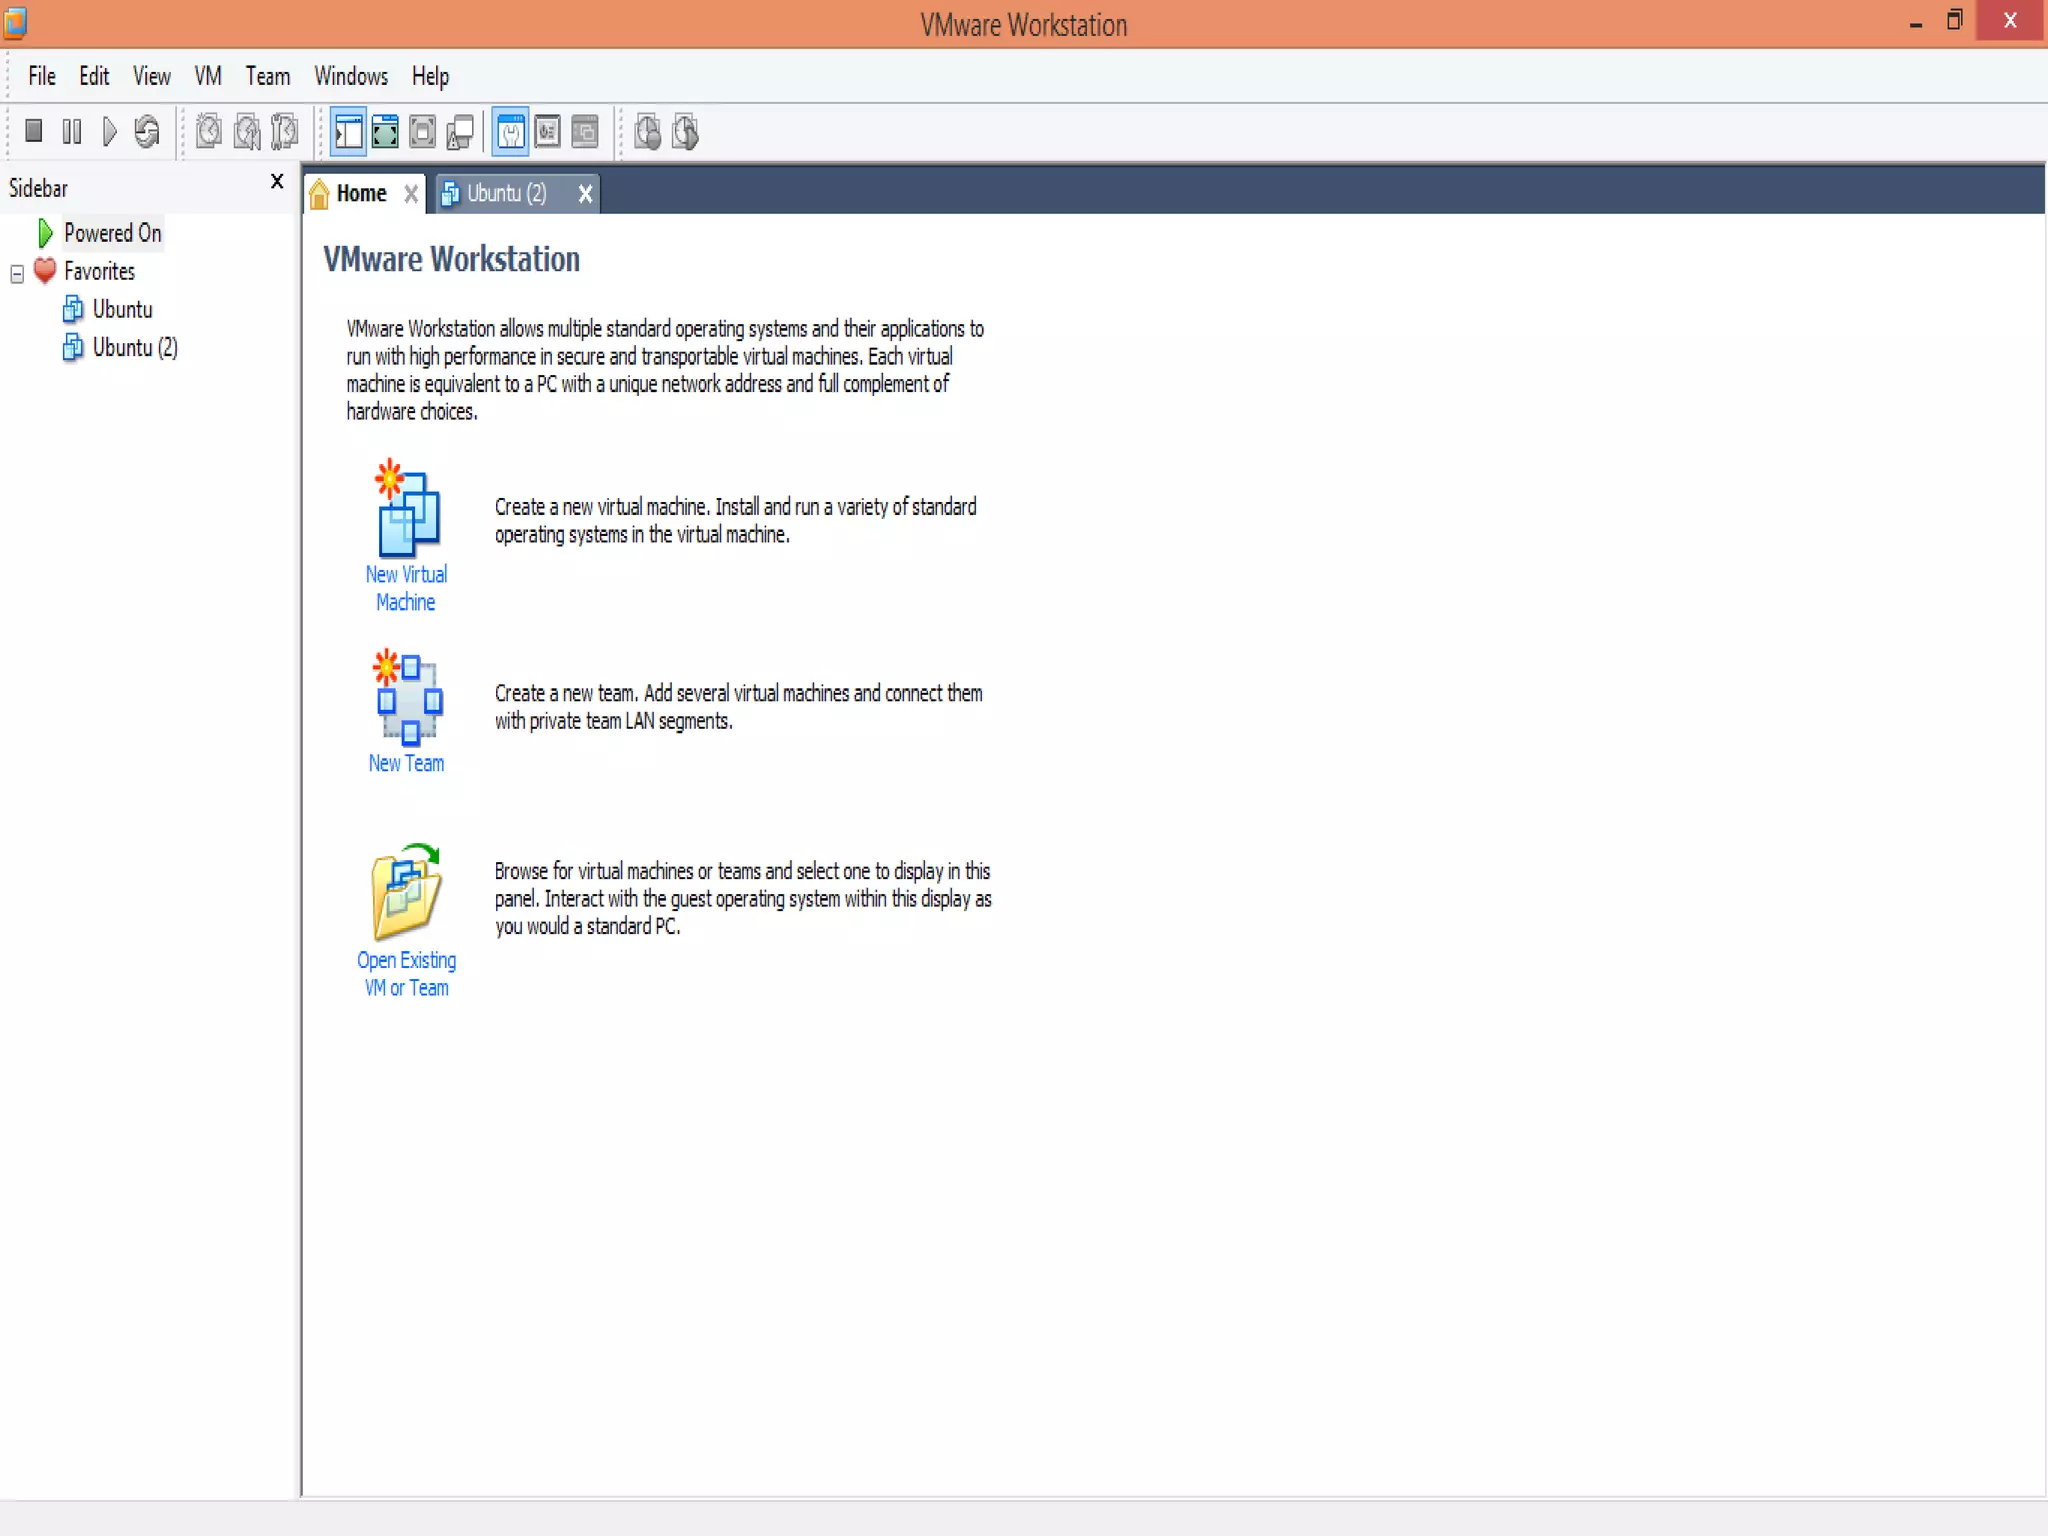
Task: Open the Team menu
Action: pos(268,76)
